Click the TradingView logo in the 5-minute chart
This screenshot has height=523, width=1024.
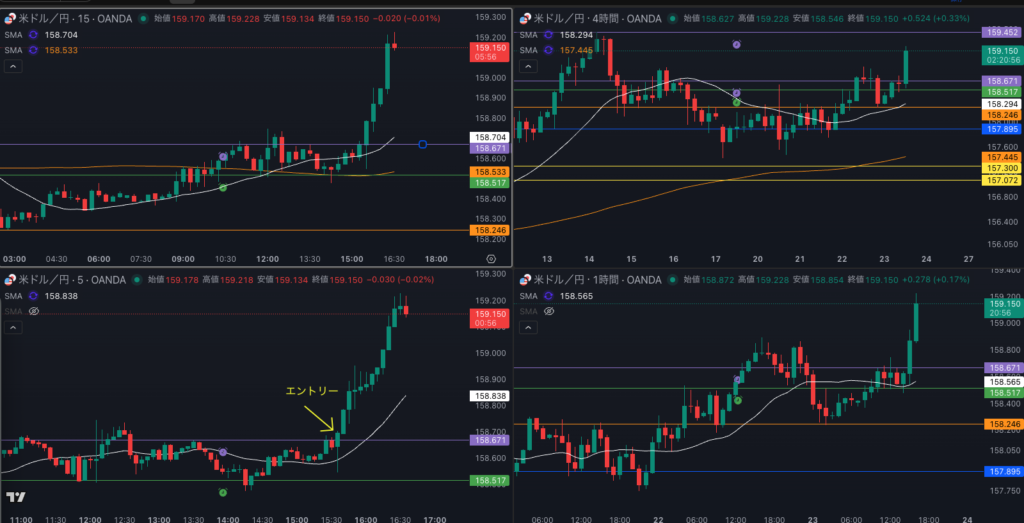point(15,497)
